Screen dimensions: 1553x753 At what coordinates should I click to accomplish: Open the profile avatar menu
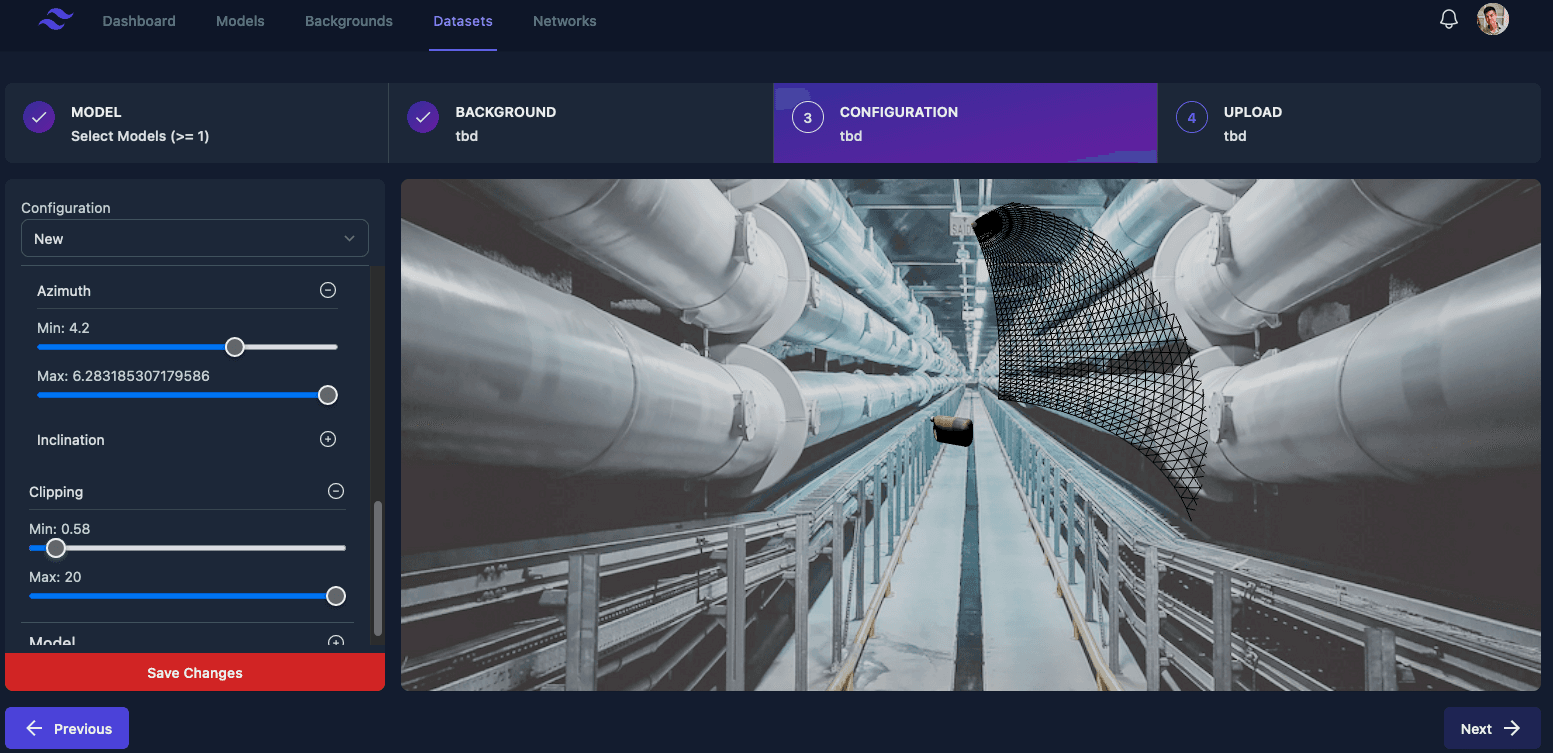click(1492, 18)
